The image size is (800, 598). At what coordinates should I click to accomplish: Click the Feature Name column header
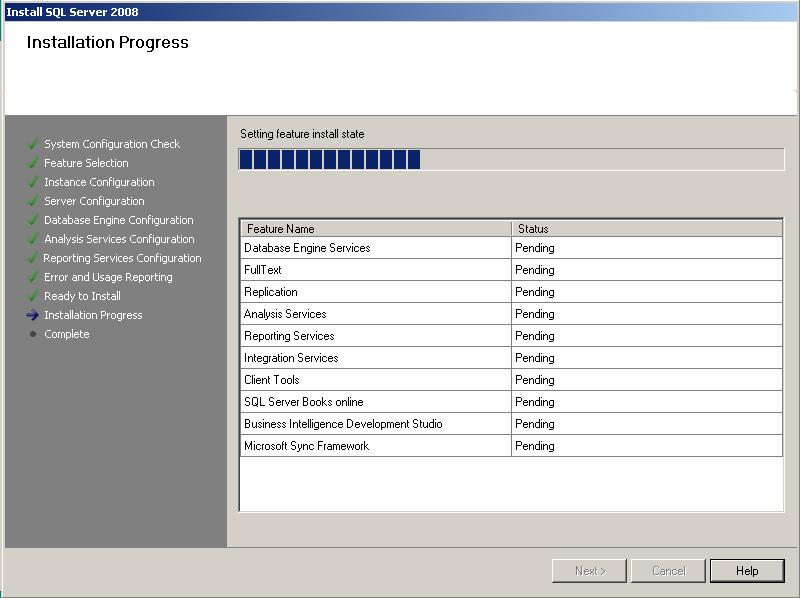point(376,229)
